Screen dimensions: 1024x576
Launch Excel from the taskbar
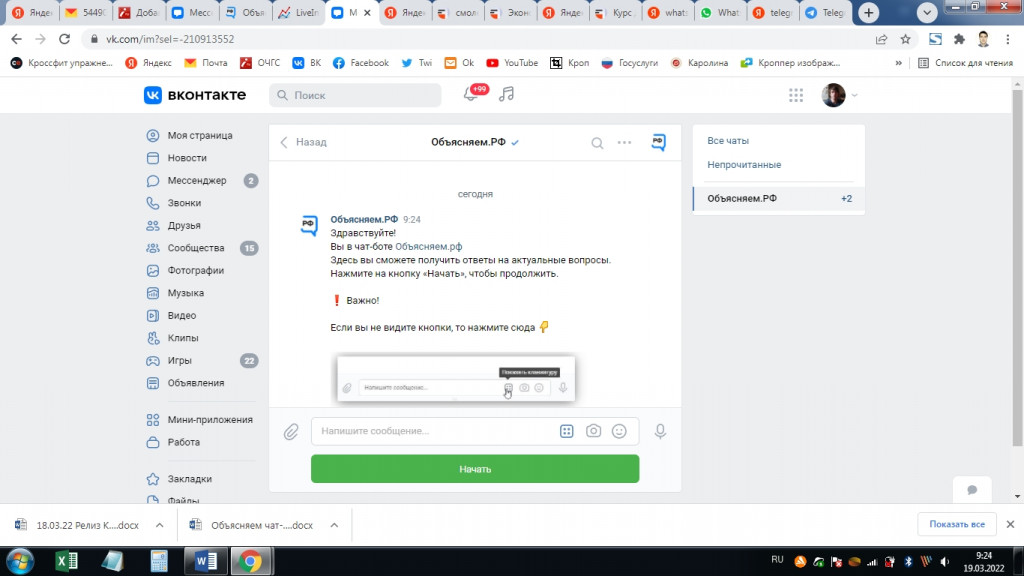pos(67,561)
